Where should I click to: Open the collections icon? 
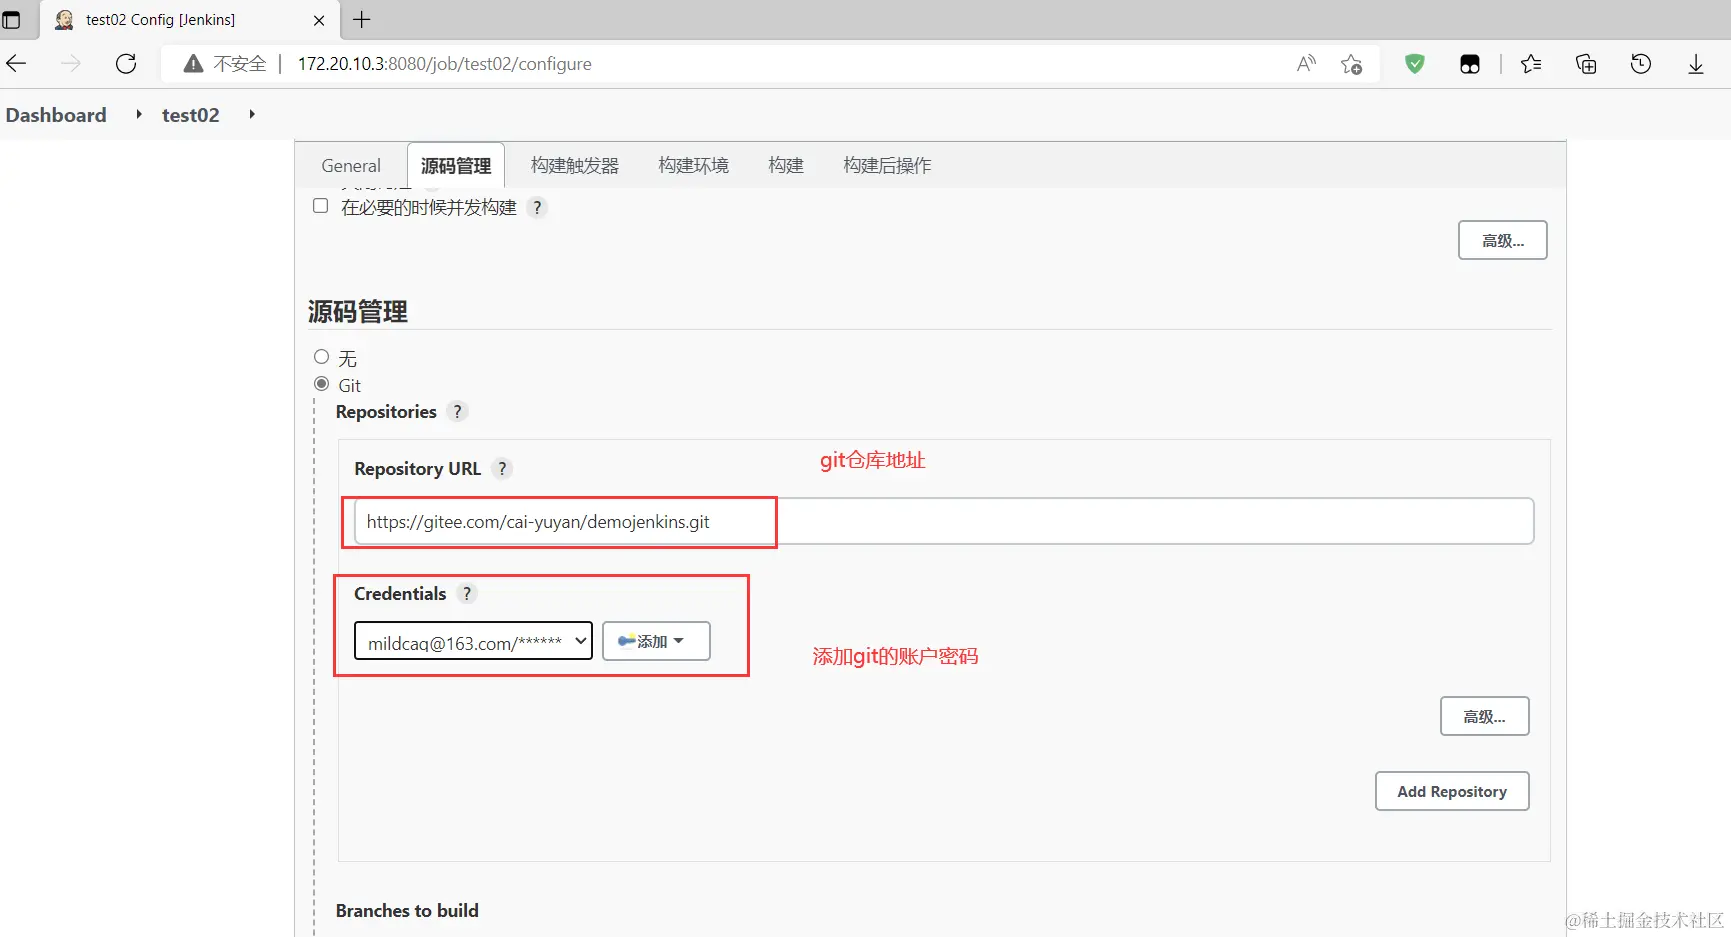tap(1586, 64)
